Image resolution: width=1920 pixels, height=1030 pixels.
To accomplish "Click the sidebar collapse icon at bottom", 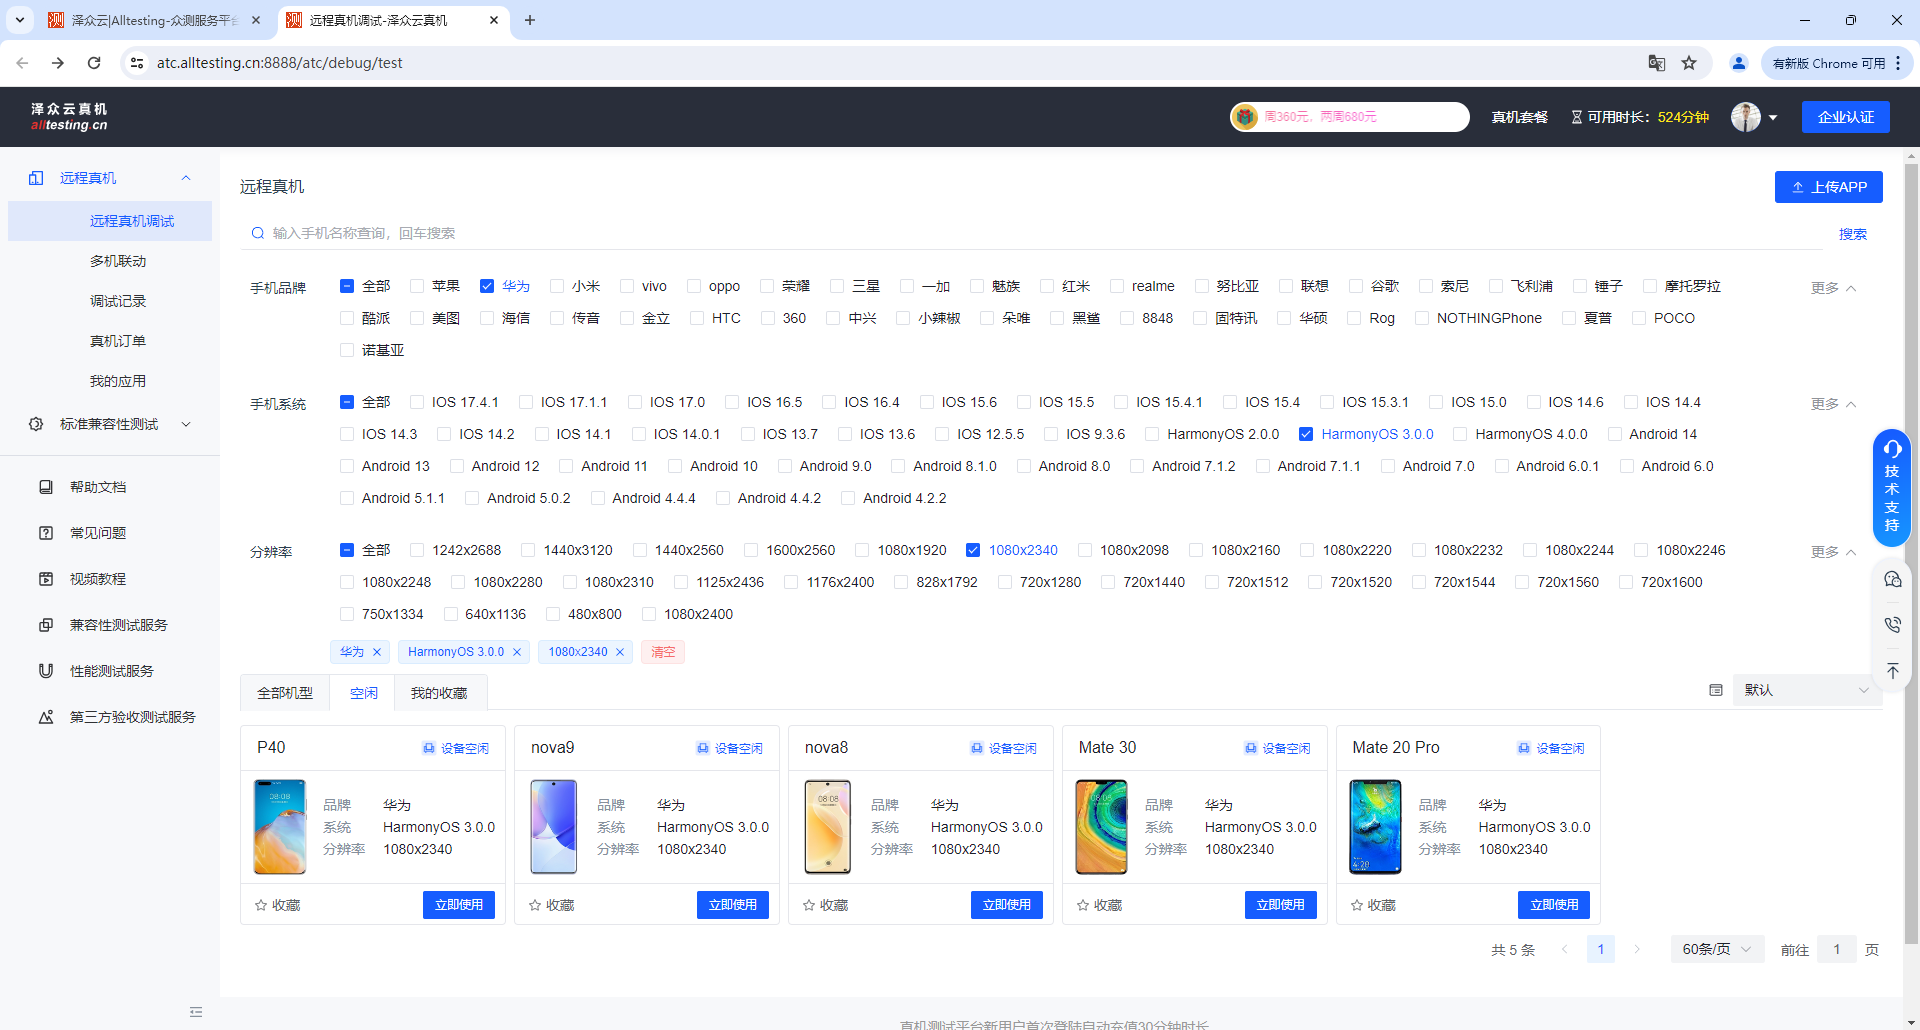I will coord(196,1012).
